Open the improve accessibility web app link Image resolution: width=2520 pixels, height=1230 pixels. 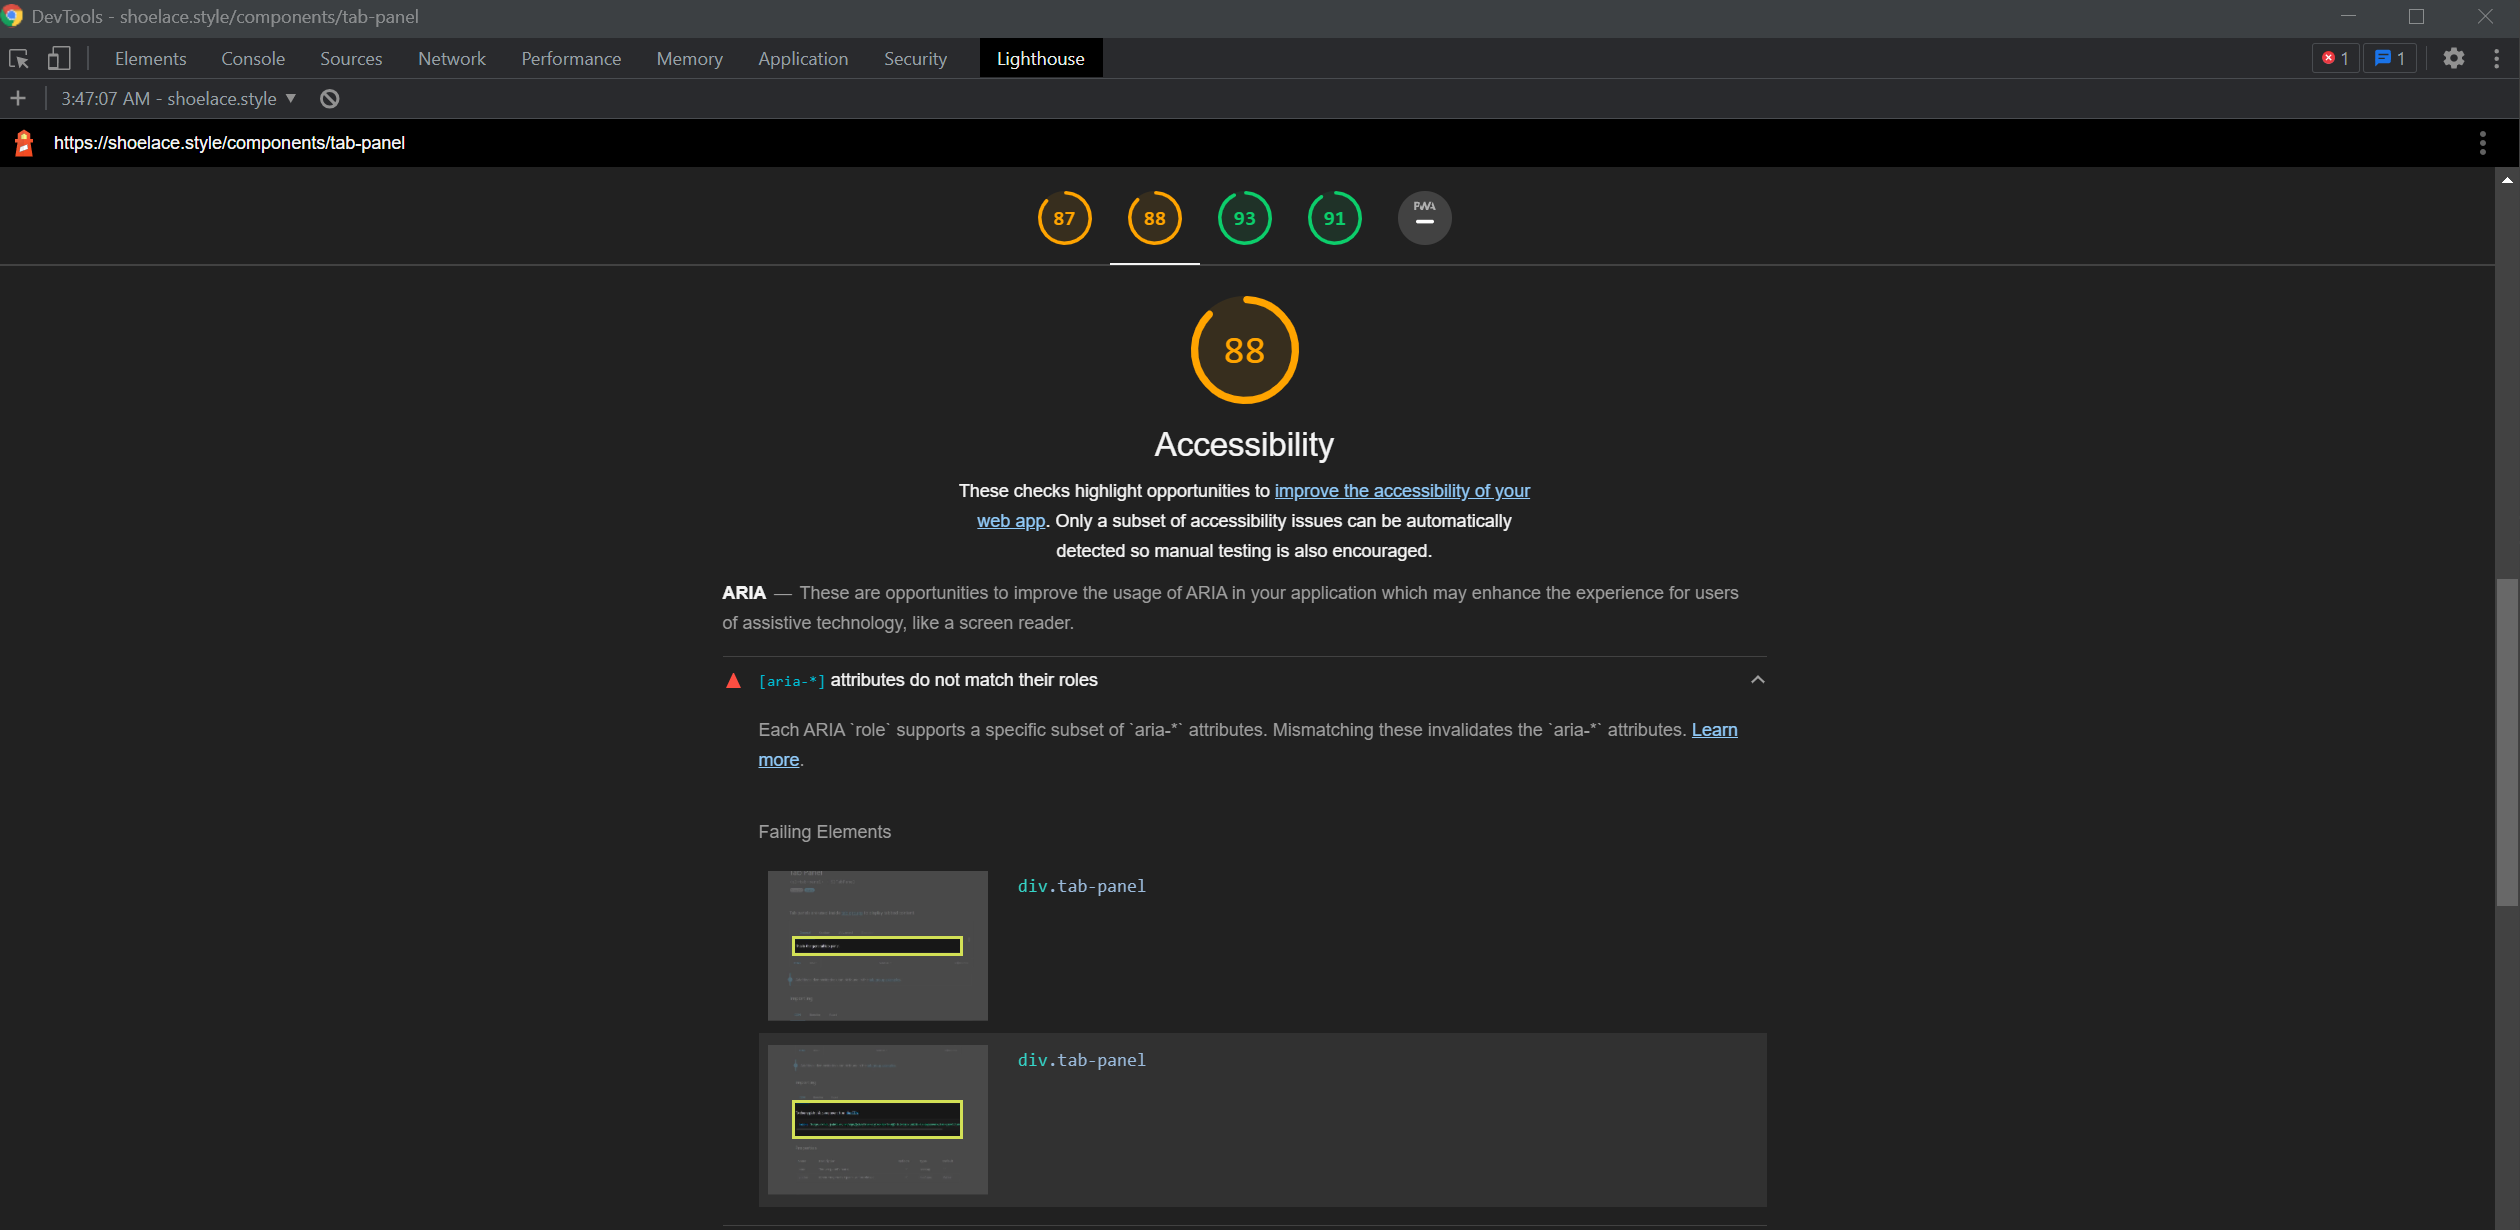1401,491
